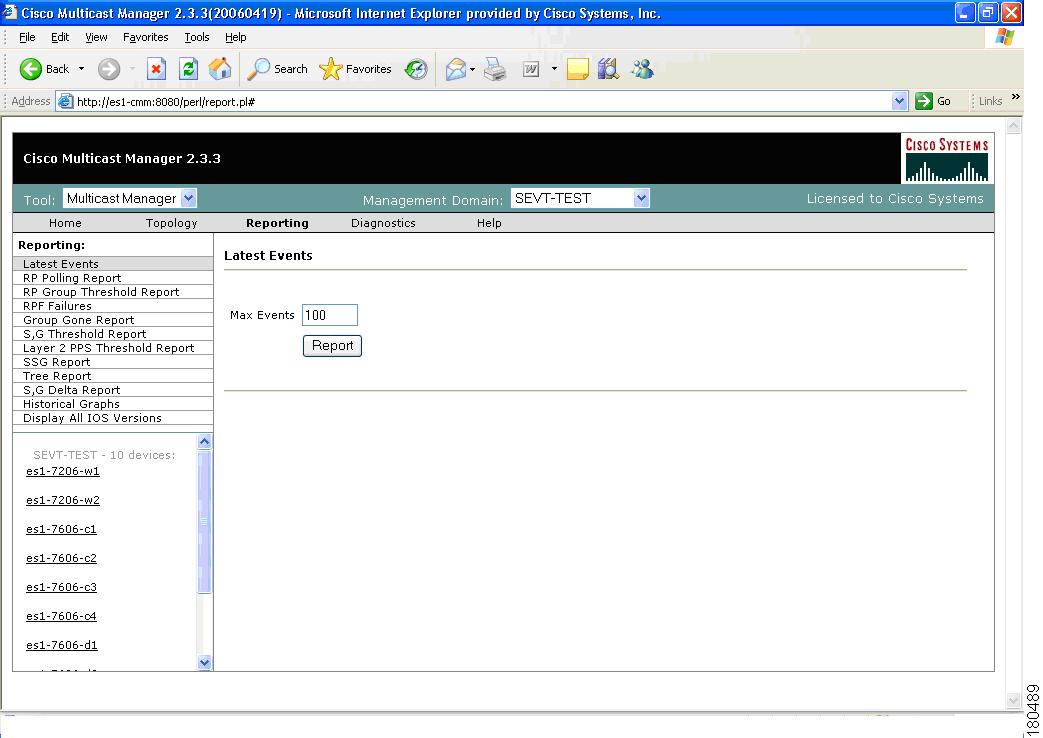Open the browser Help menu
The image size is (1043, 738).
[x=235, y=37]
